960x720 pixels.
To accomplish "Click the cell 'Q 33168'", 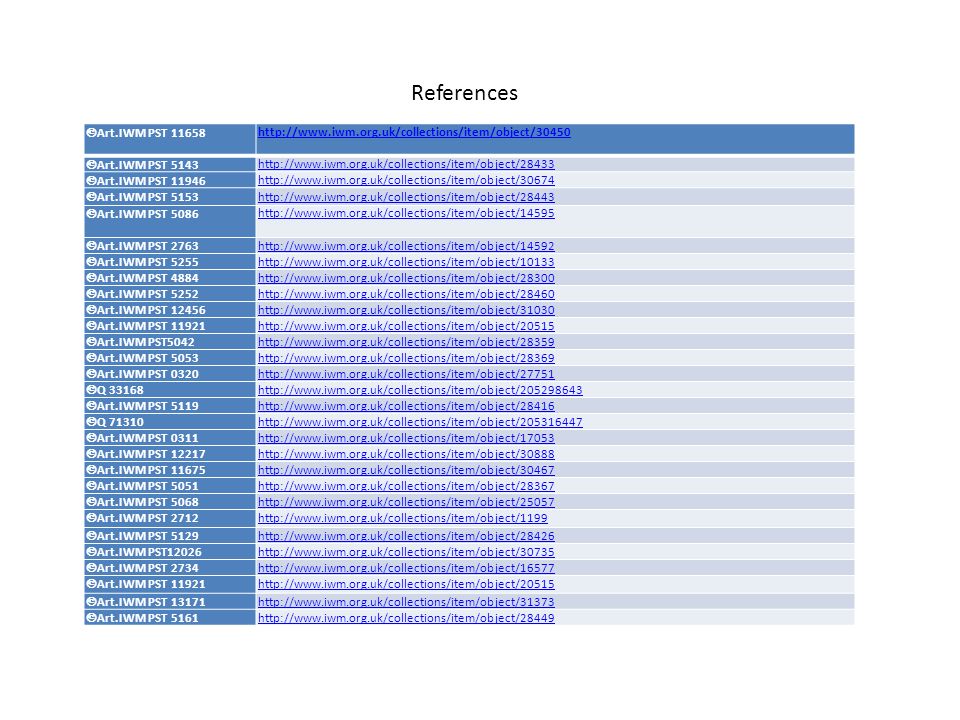I will tap(170, 390).
